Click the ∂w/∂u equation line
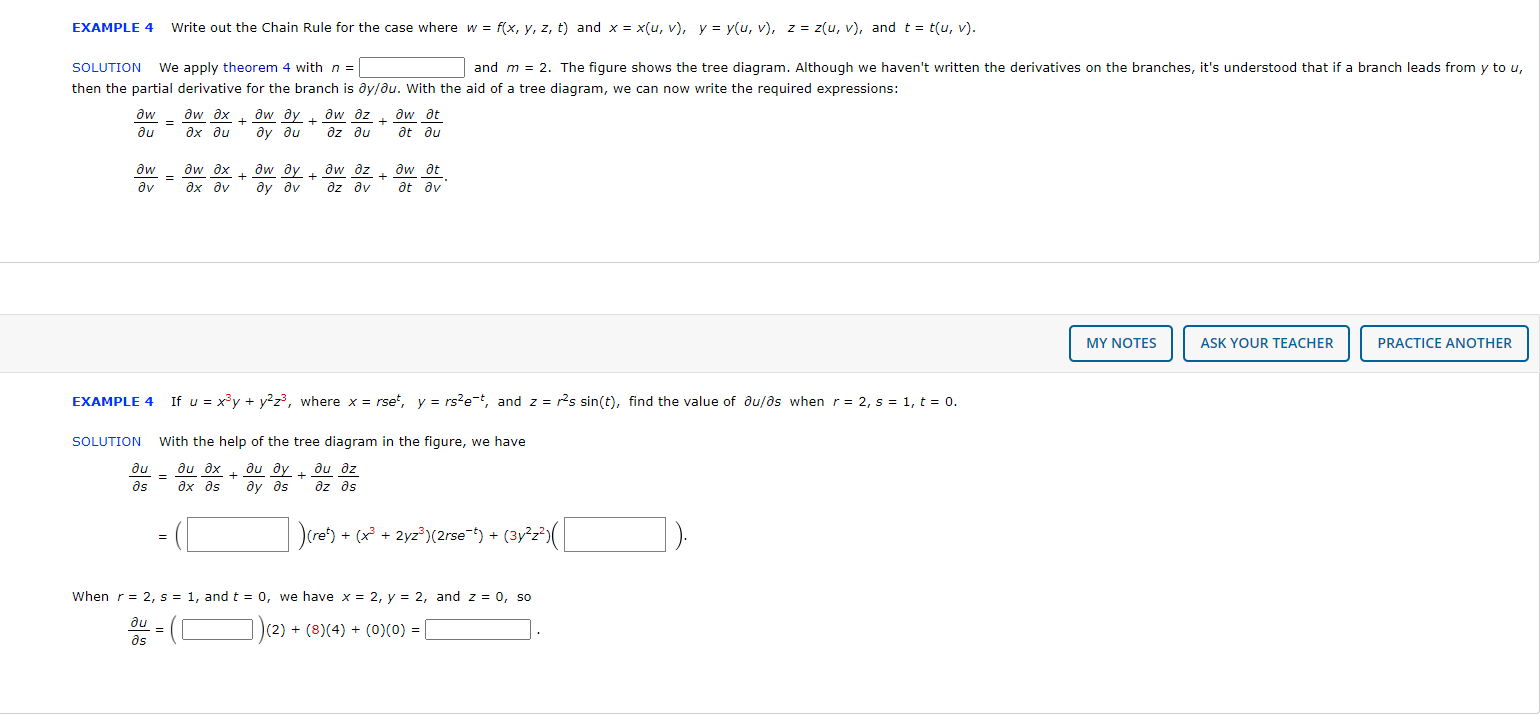Image resolution: width=1540 pixels, height=727 pixels. point(290,122)
